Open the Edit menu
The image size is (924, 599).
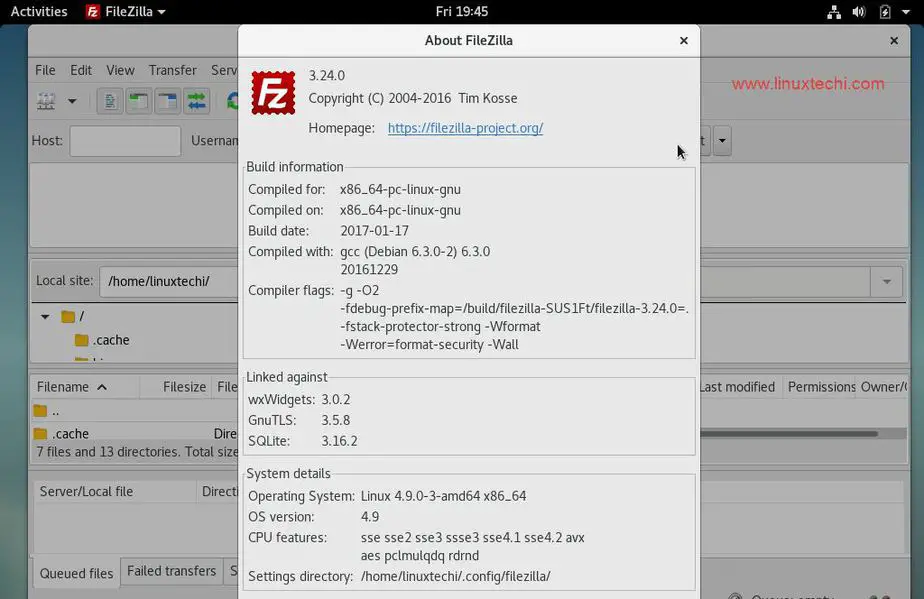81,70
